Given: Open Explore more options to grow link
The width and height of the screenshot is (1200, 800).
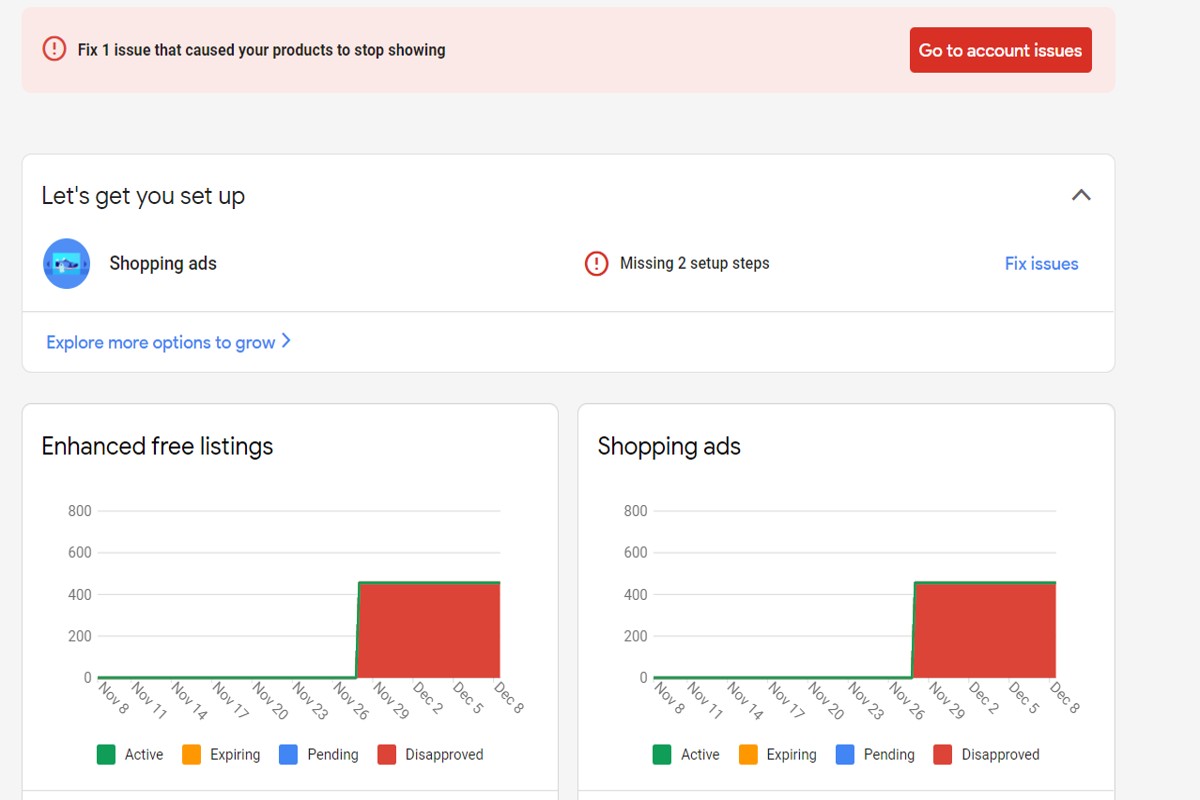Looking at the screenshot, I should click(160, 342).
